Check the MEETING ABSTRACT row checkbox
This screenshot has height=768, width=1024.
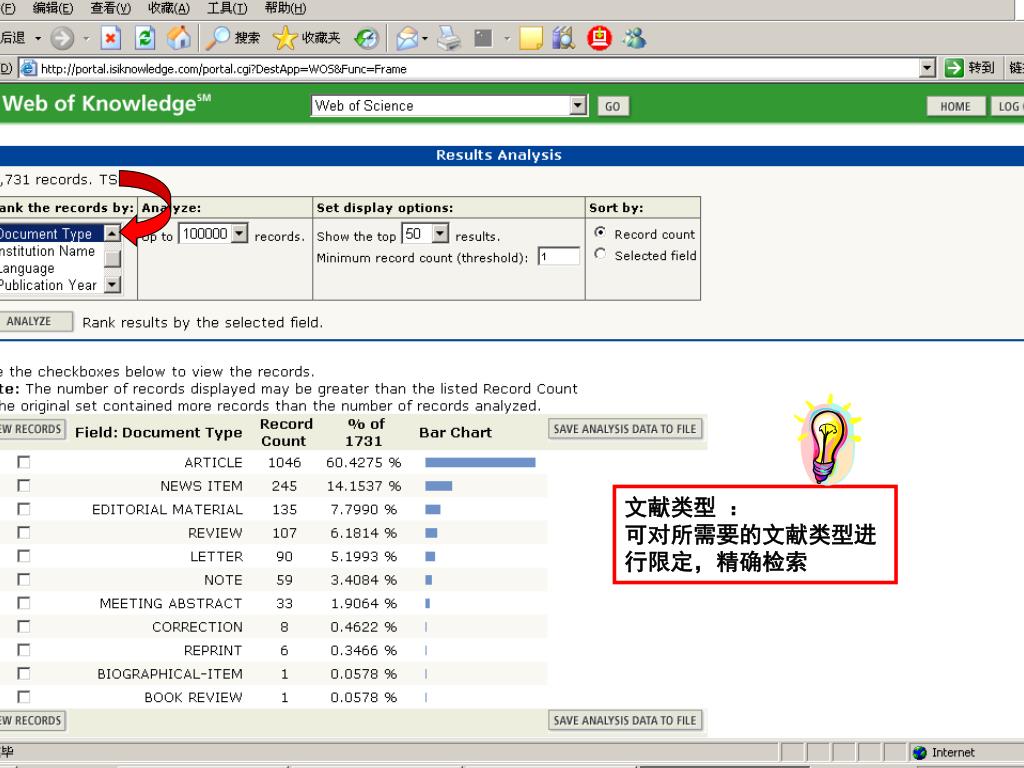[24, 603]
